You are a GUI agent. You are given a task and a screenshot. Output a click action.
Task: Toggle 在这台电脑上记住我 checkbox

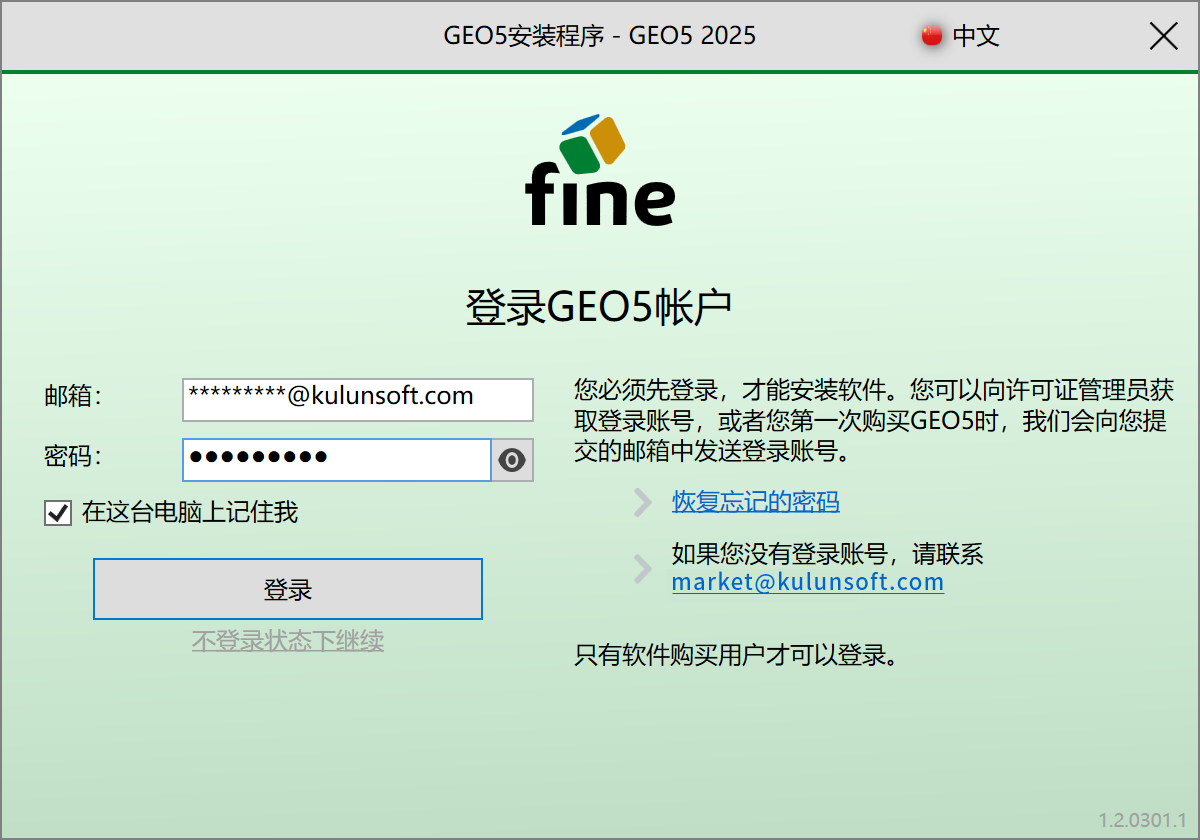coord(58,513)
